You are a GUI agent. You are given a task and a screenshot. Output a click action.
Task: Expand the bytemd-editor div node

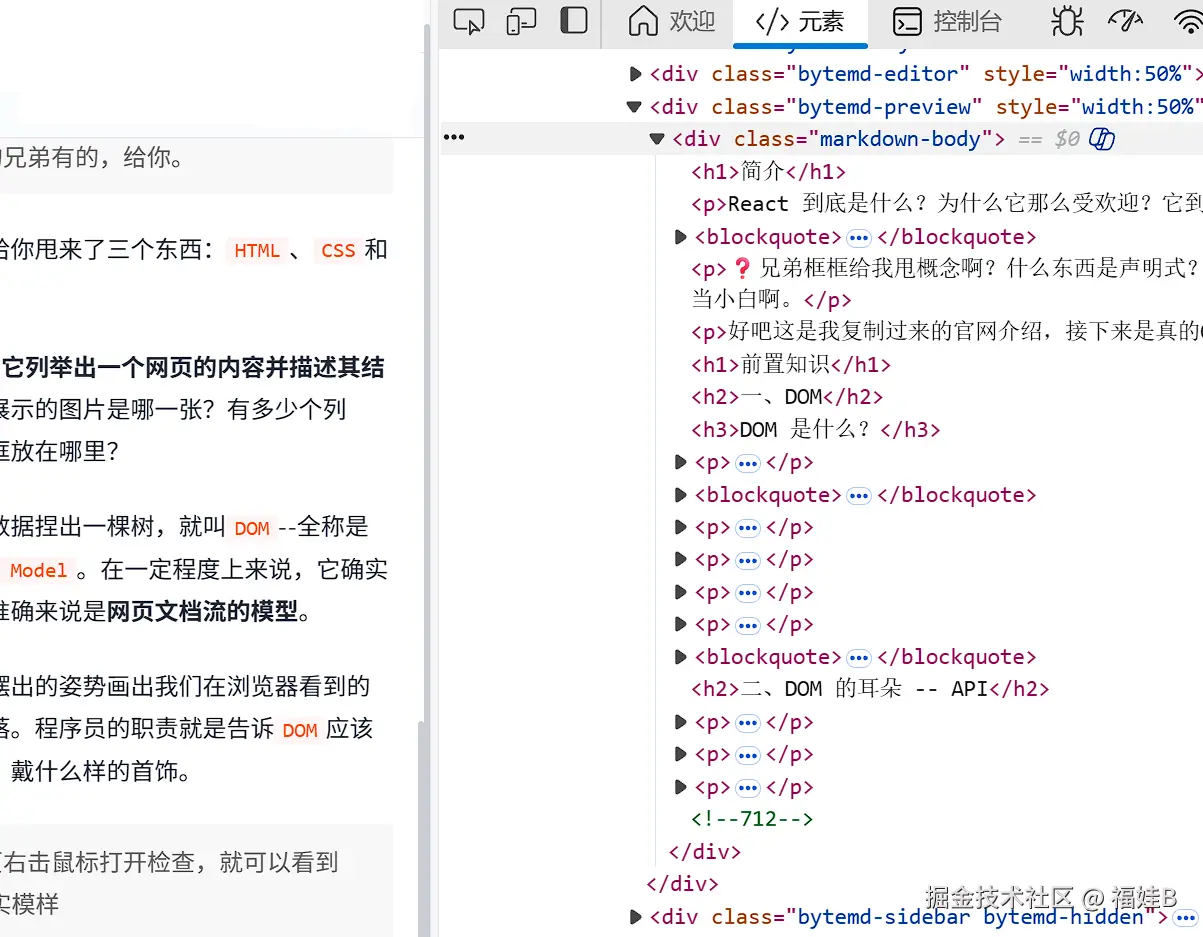coord(635,74)
